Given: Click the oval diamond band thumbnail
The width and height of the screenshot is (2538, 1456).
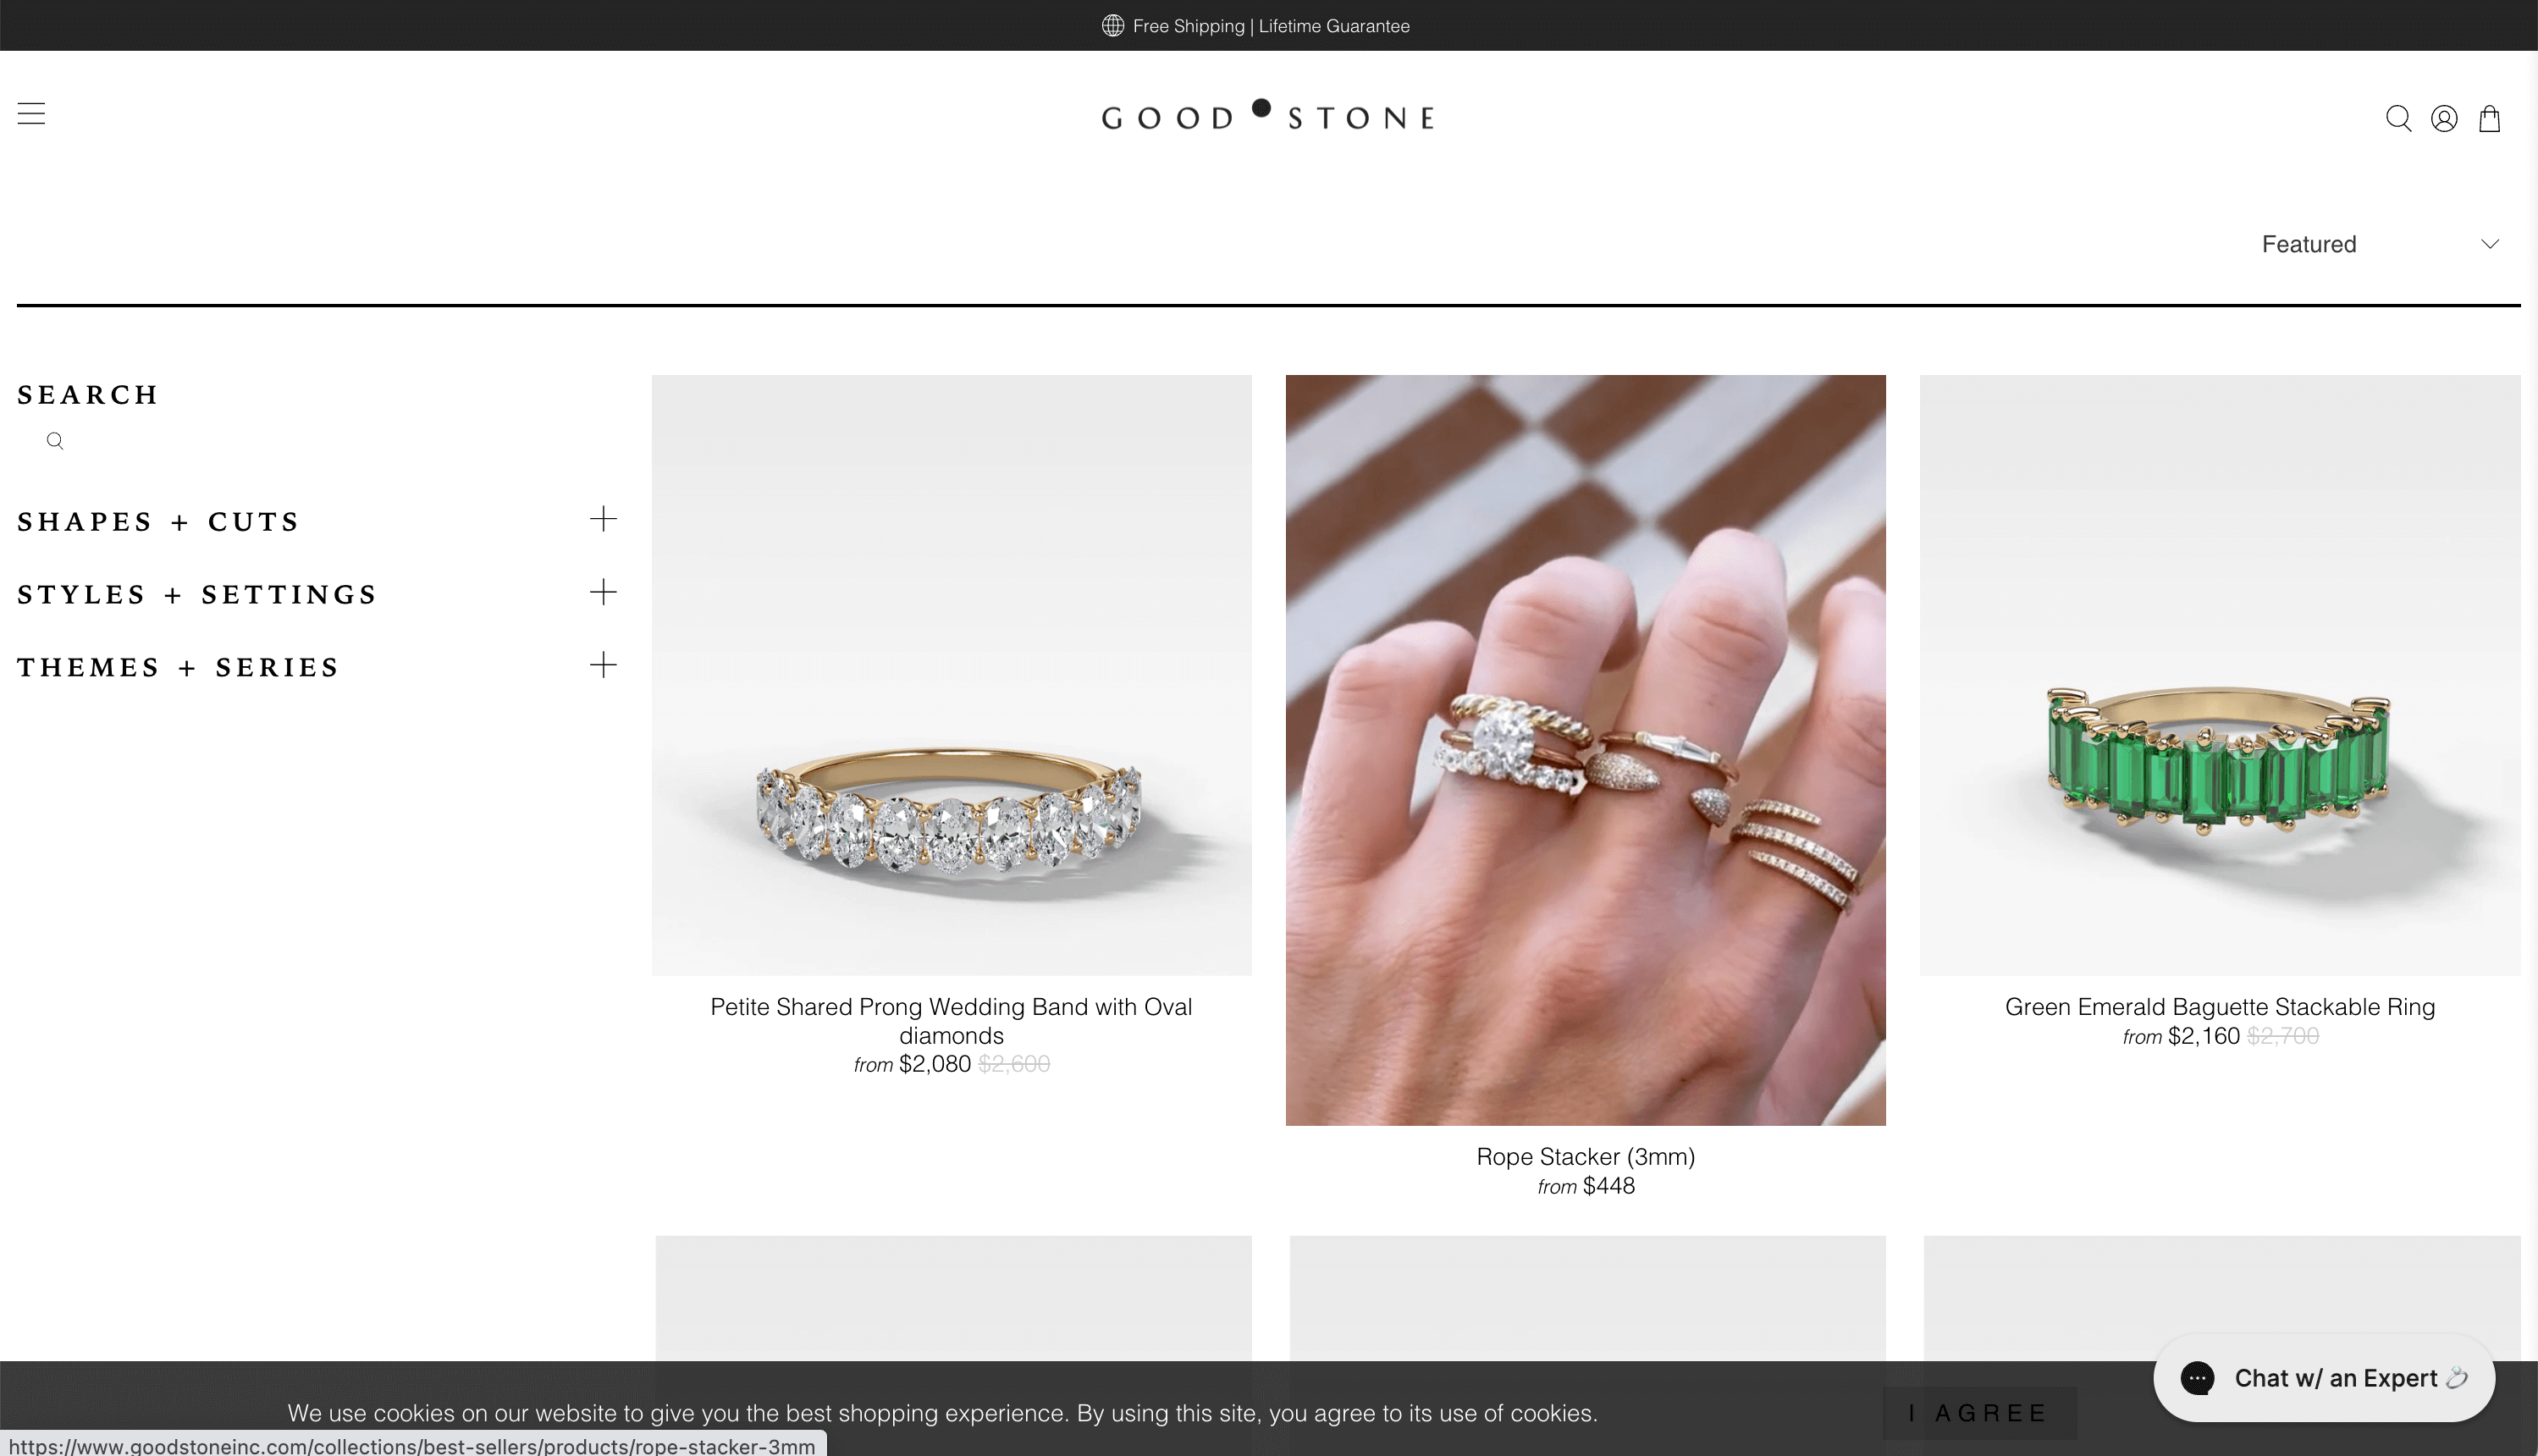Looking at the screenshot, I should pos(951,675).
